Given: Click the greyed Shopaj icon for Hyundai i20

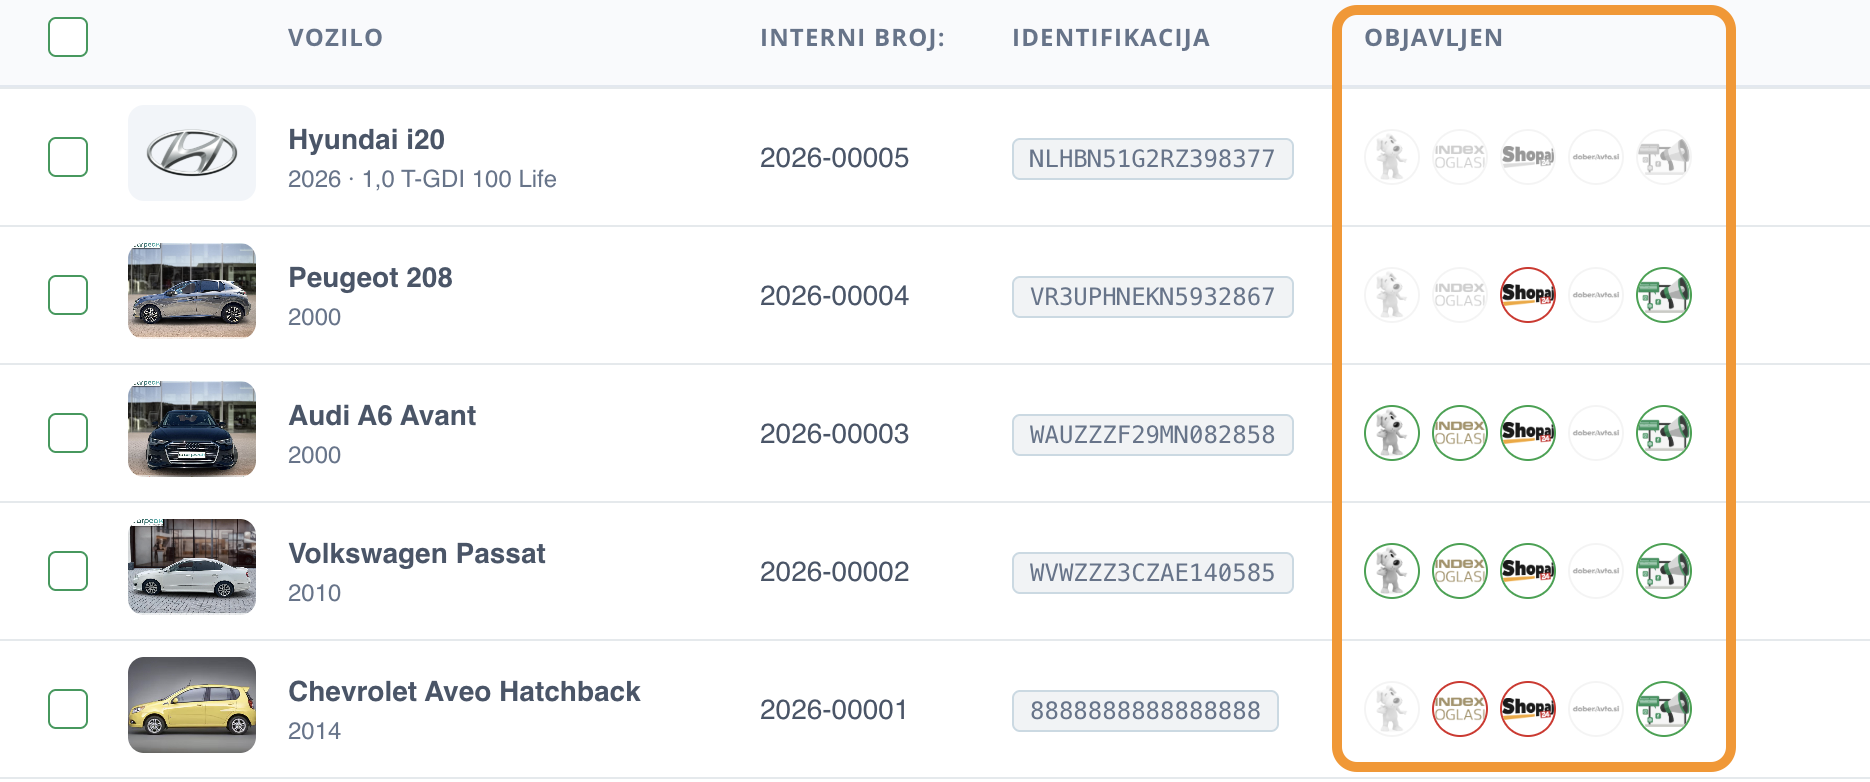Looking at the screenshot, I should click(1528, 157).
